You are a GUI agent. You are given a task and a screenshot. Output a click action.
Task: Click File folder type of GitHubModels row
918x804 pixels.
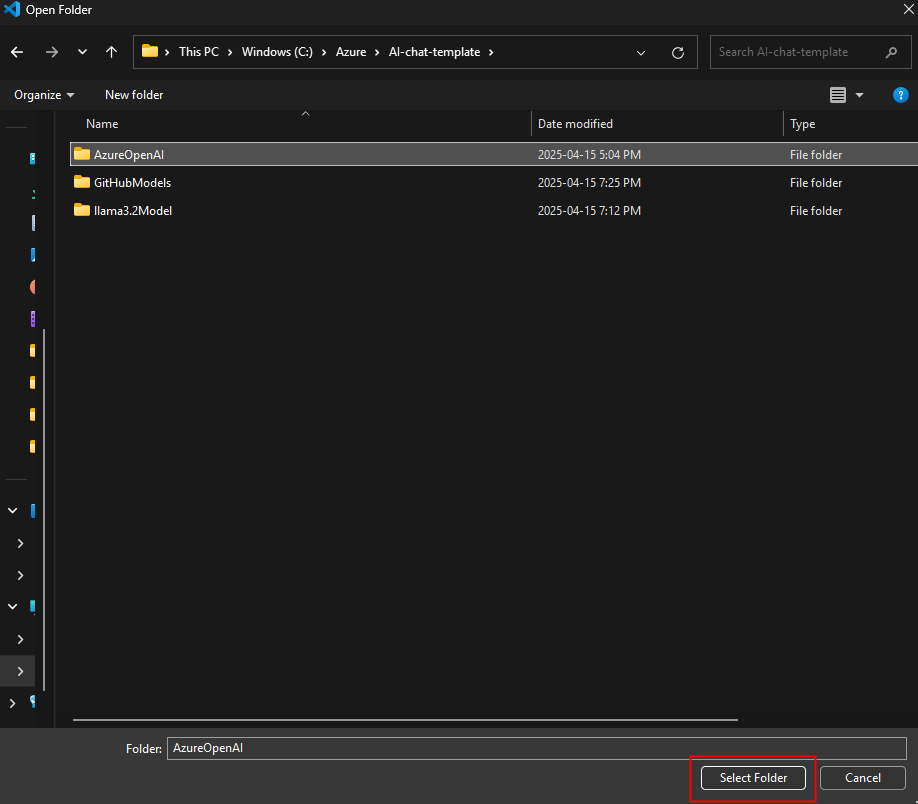click(x=816, y=183)
